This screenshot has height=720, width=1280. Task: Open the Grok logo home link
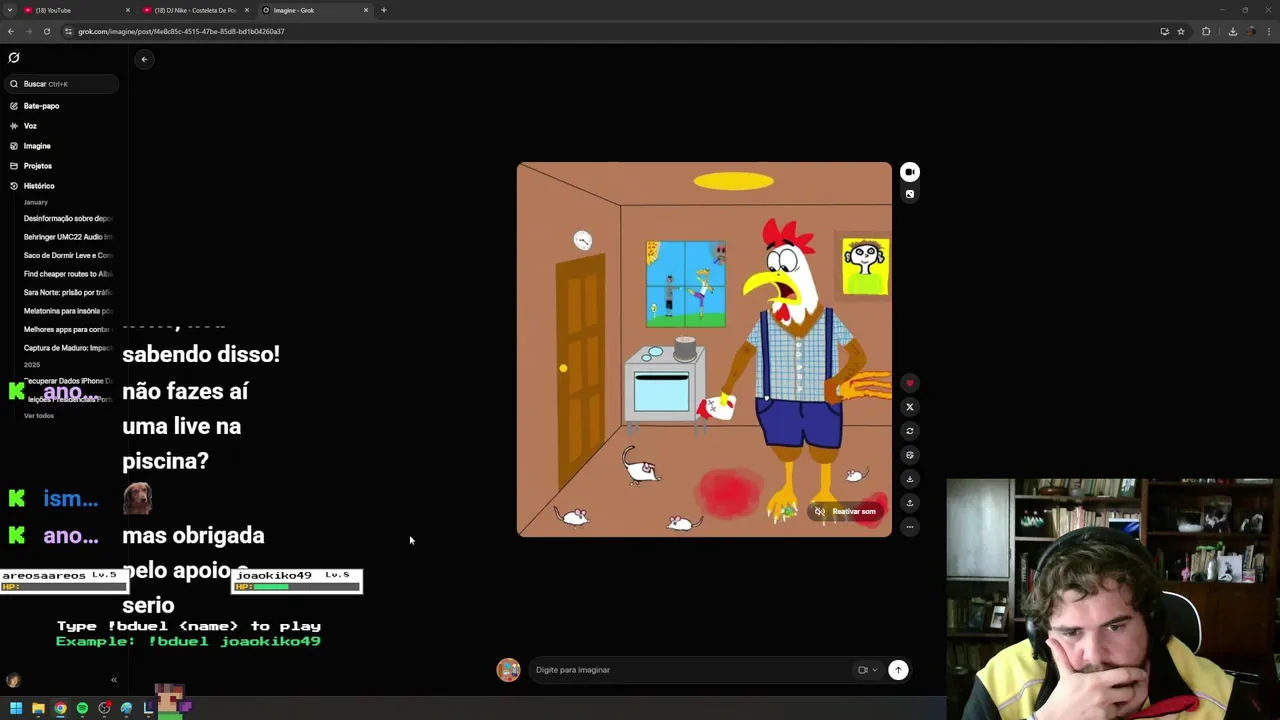click(x=14, y=58)
